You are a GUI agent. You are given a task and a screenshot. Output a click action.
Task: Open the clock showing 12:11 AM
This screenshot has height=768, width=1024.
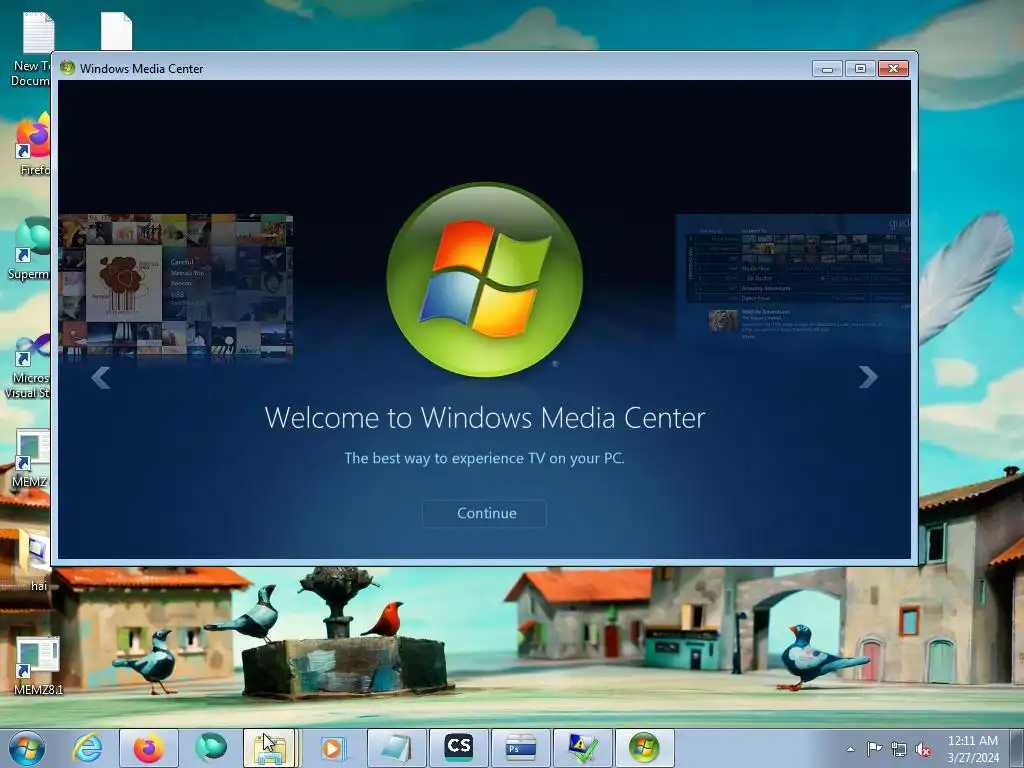click(x=973, y=749)
